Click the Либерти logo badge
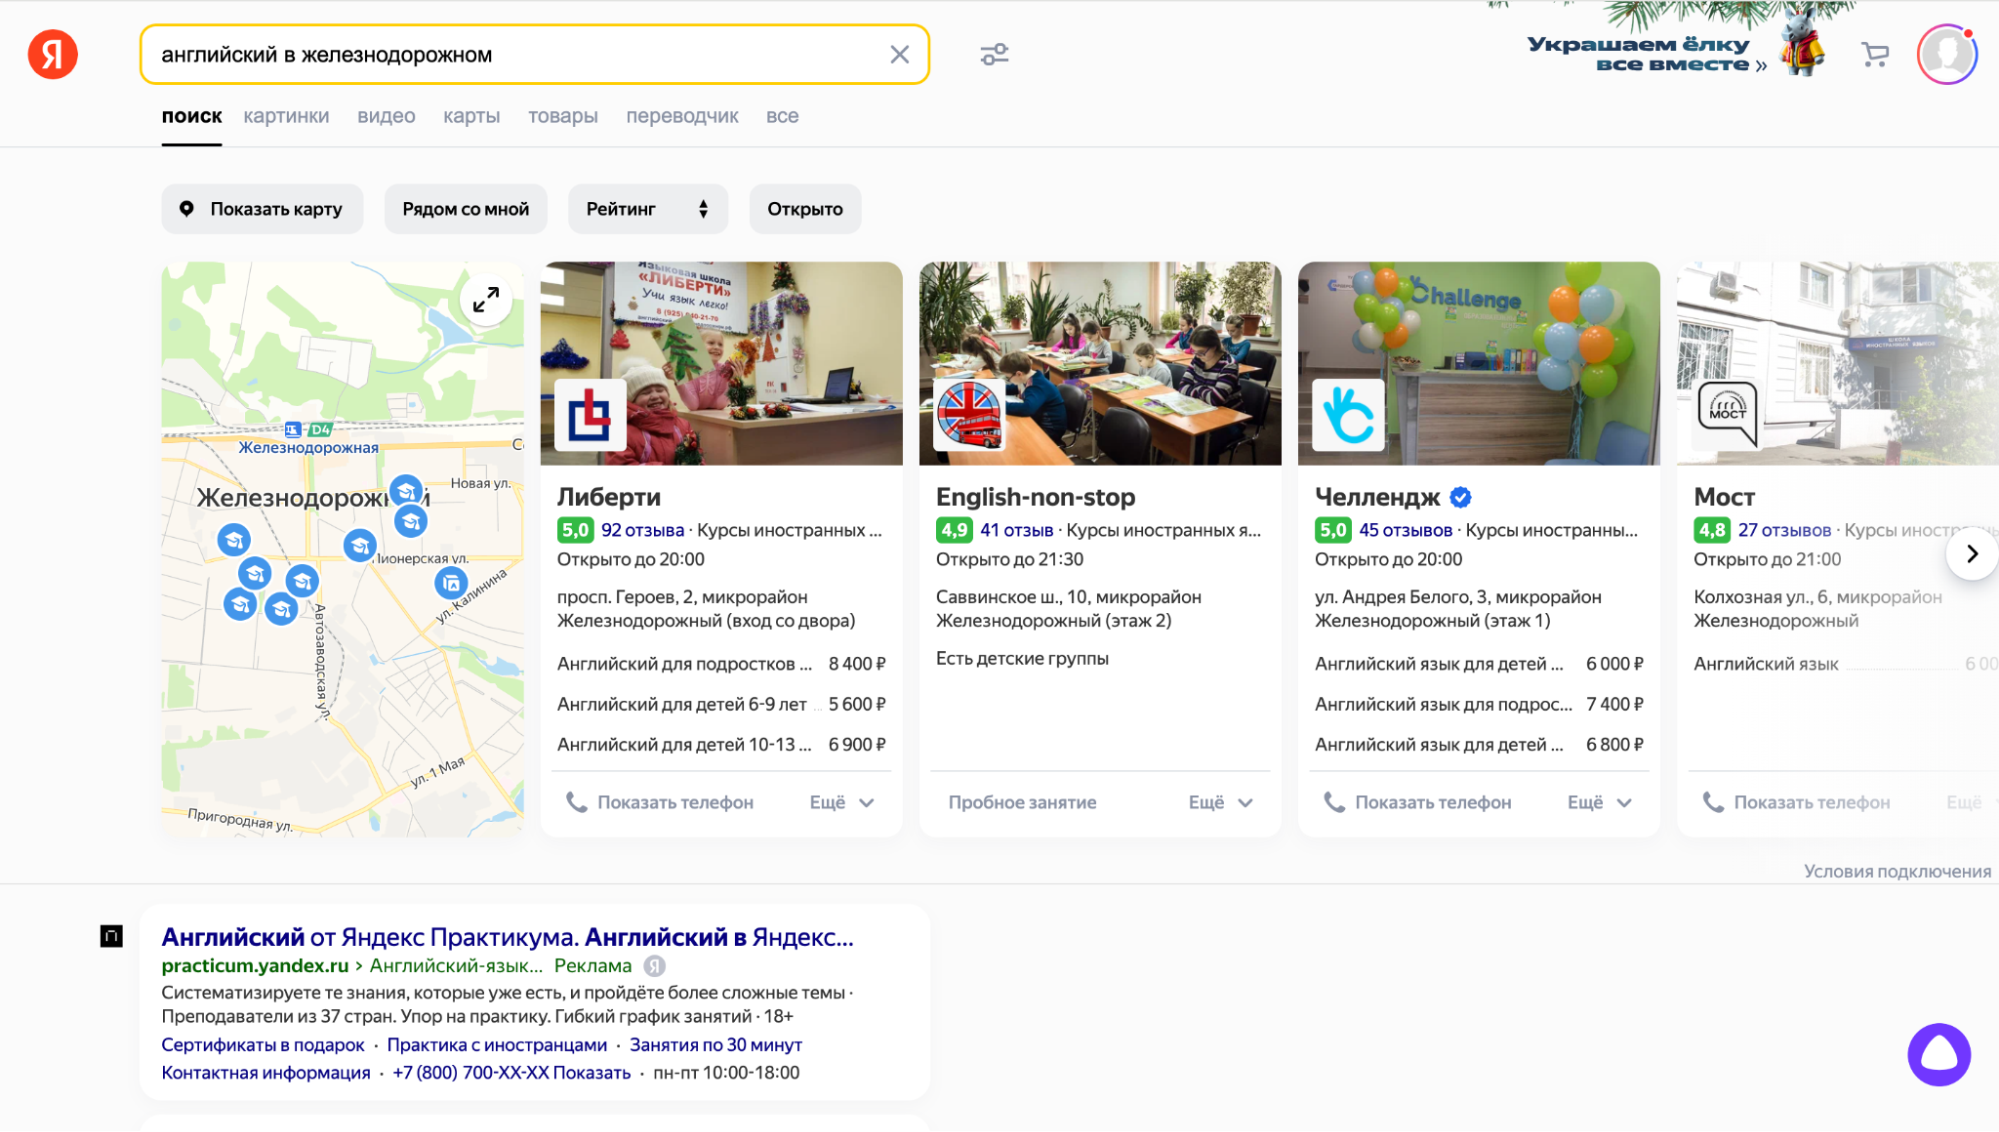 (x=590, y=415)
